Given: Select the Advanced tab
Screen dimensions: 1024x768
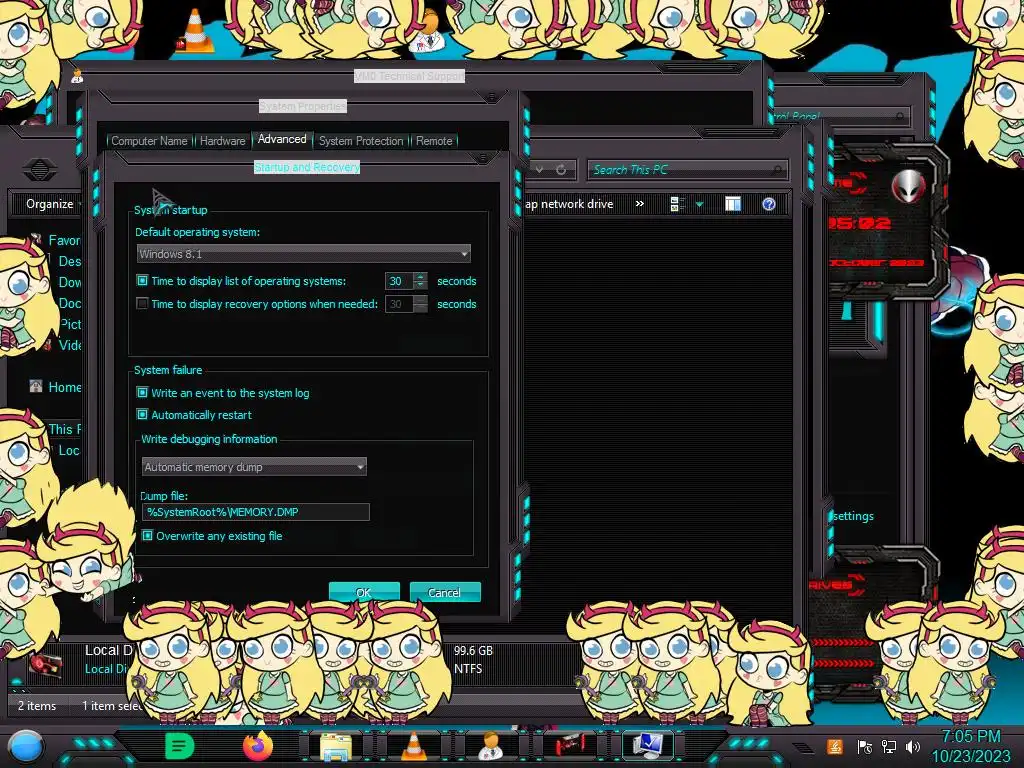Looking at the screenshot, I should [x=282, y=139].
